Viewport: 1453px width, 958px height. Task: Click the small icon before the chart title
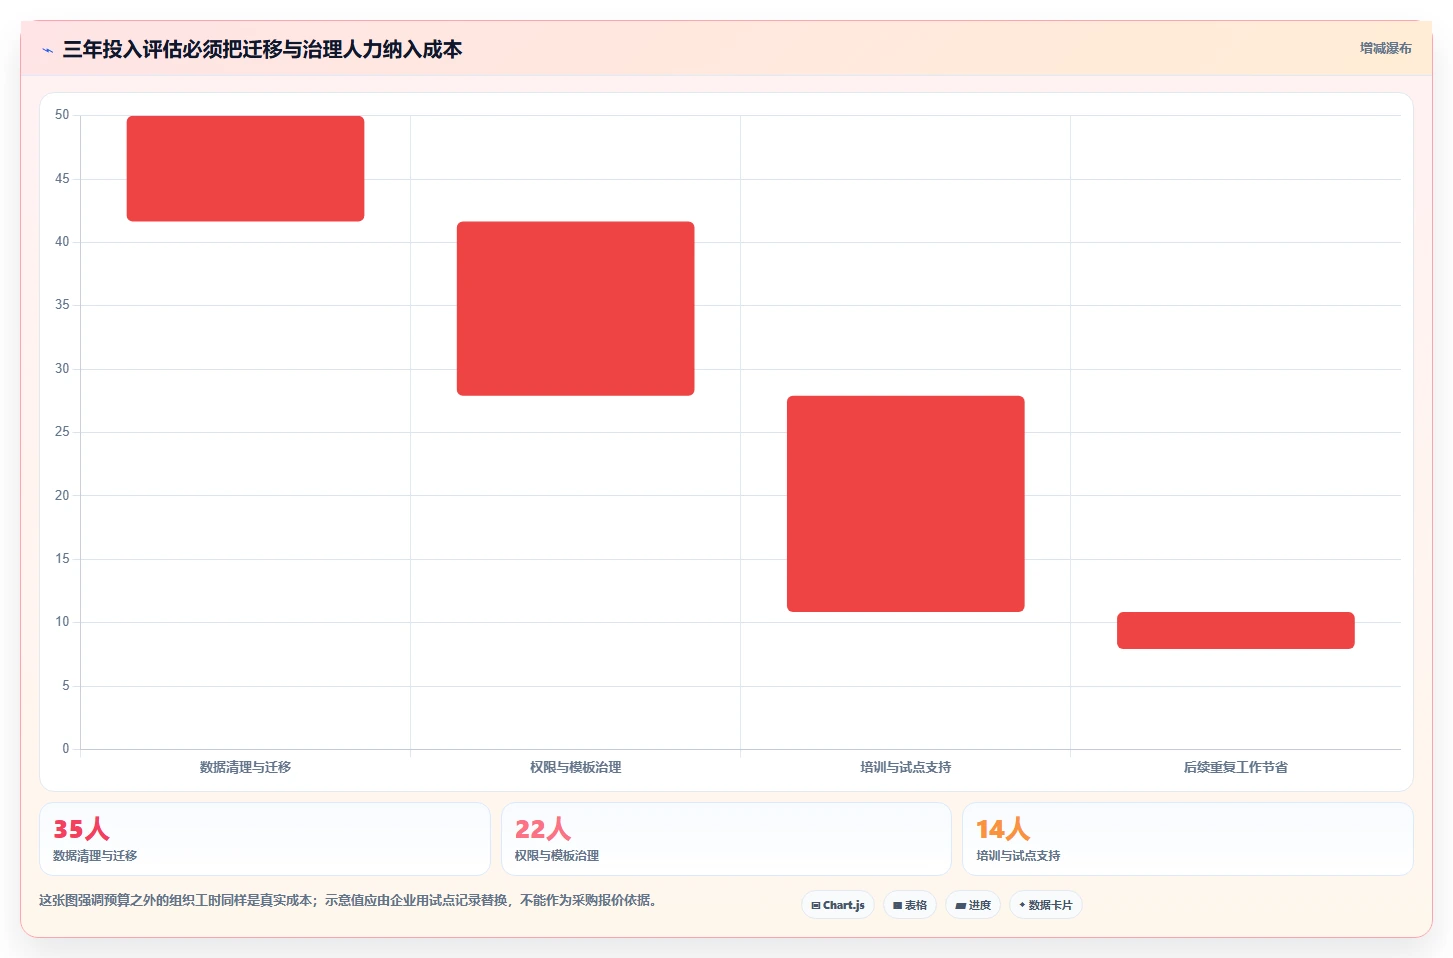click(x=47, y=50)
